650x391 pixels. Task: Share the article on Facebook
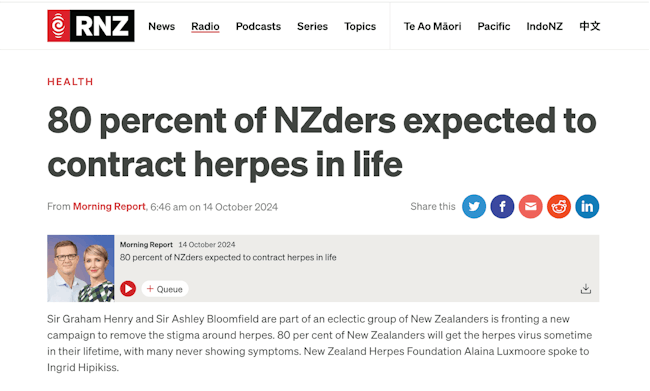502,206
